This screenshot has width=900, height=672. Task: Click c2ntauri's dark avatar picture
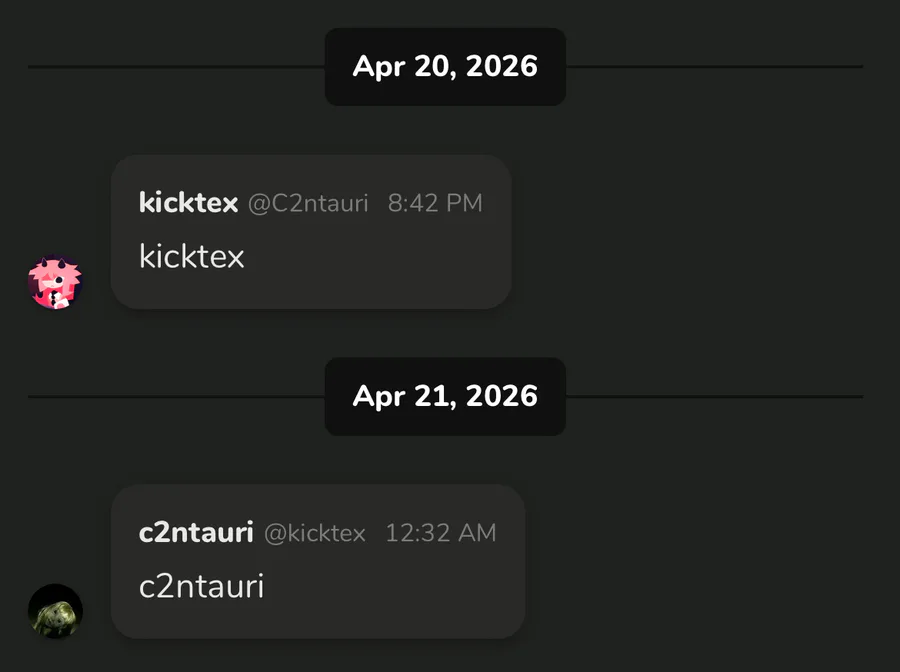[x=55, y=611]
